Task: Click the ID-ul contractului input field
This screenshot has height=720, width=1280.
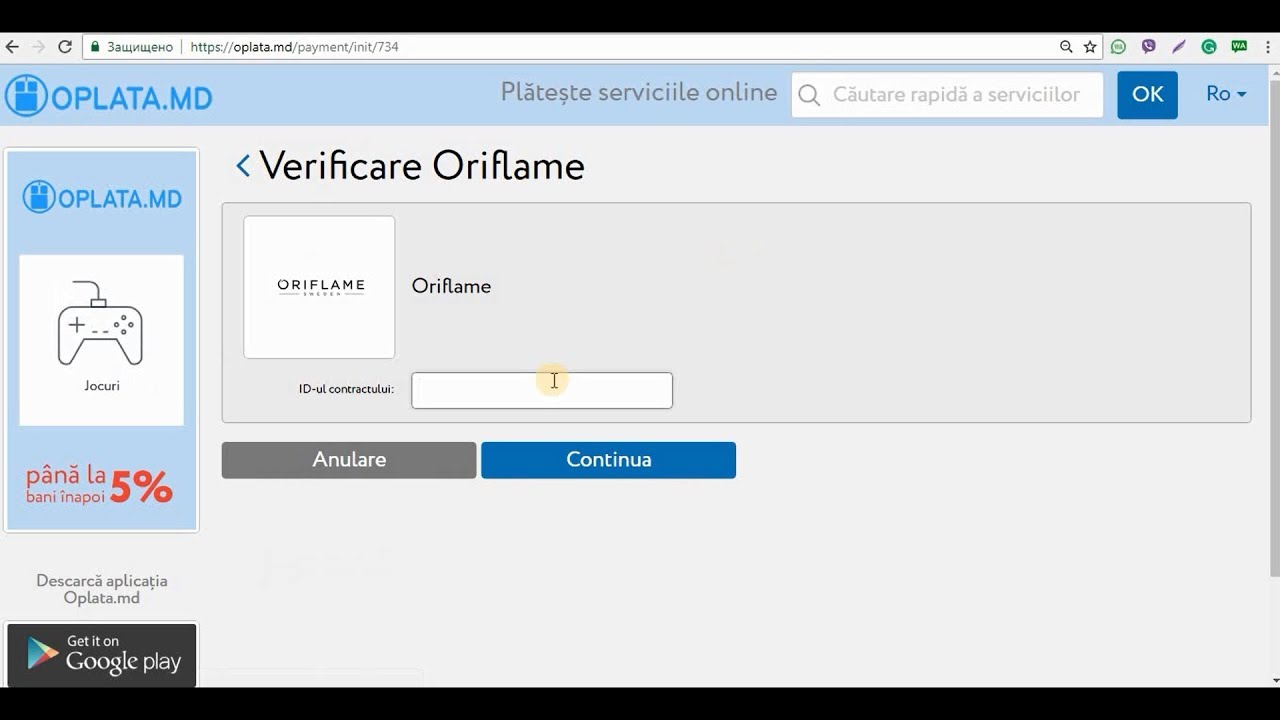Action: (542, 390)
